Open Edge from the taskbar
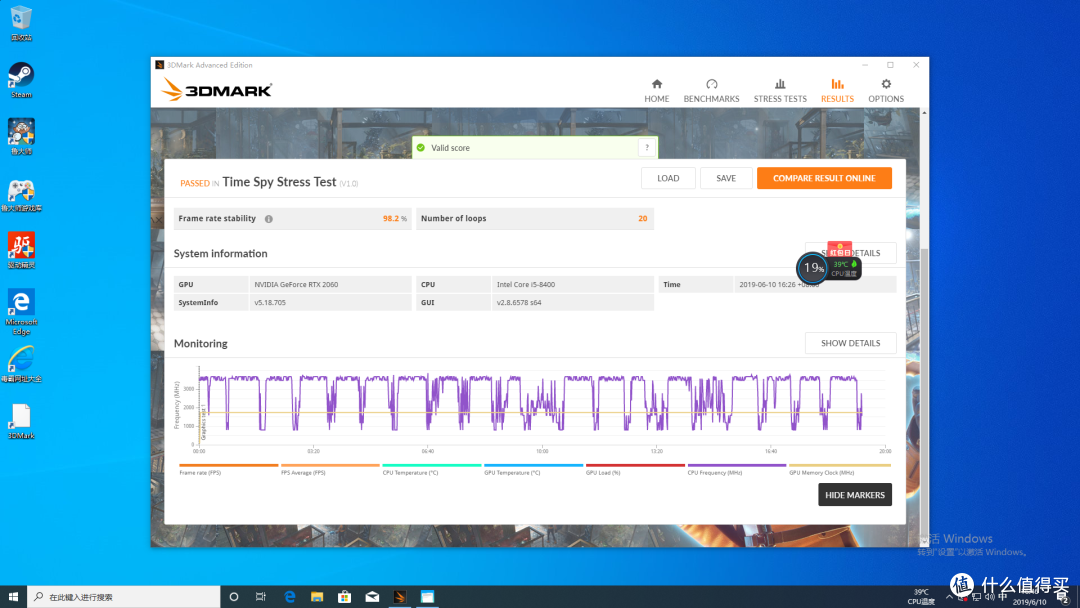Viewport: 1080px width, 608px height. pyautogui.click(x=289, y=597)
